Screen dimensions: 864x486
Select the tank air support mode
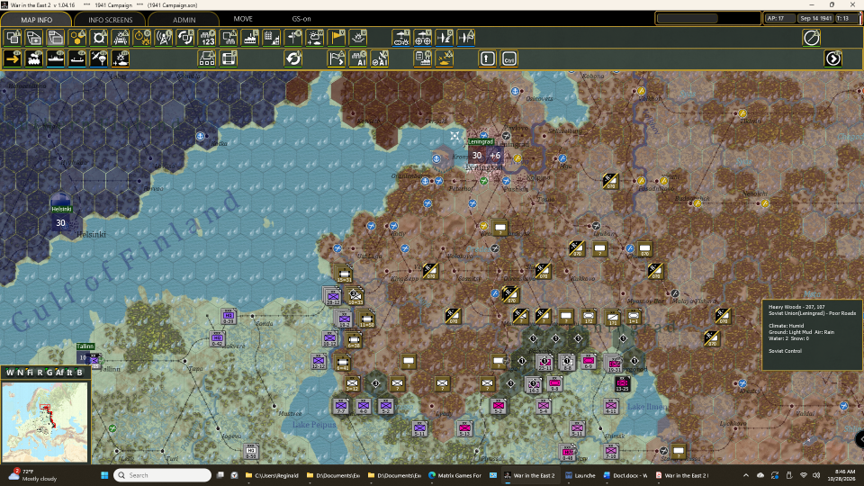[121, 58]
